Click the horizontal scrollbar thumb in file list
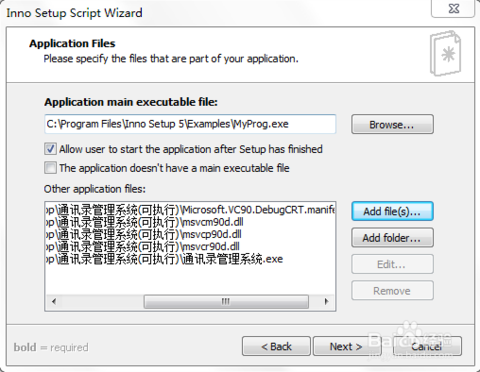The width and height of the screenshot is (480, 372). pyautogui.click(x=226, y=302)
